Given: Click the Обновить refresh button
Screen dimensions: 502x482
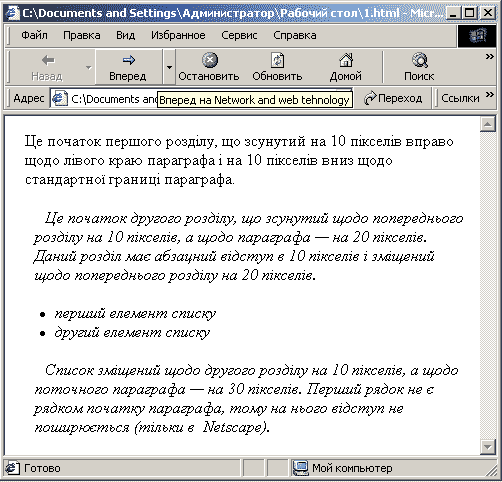Looking at the screenshot, I should [277, 68].
